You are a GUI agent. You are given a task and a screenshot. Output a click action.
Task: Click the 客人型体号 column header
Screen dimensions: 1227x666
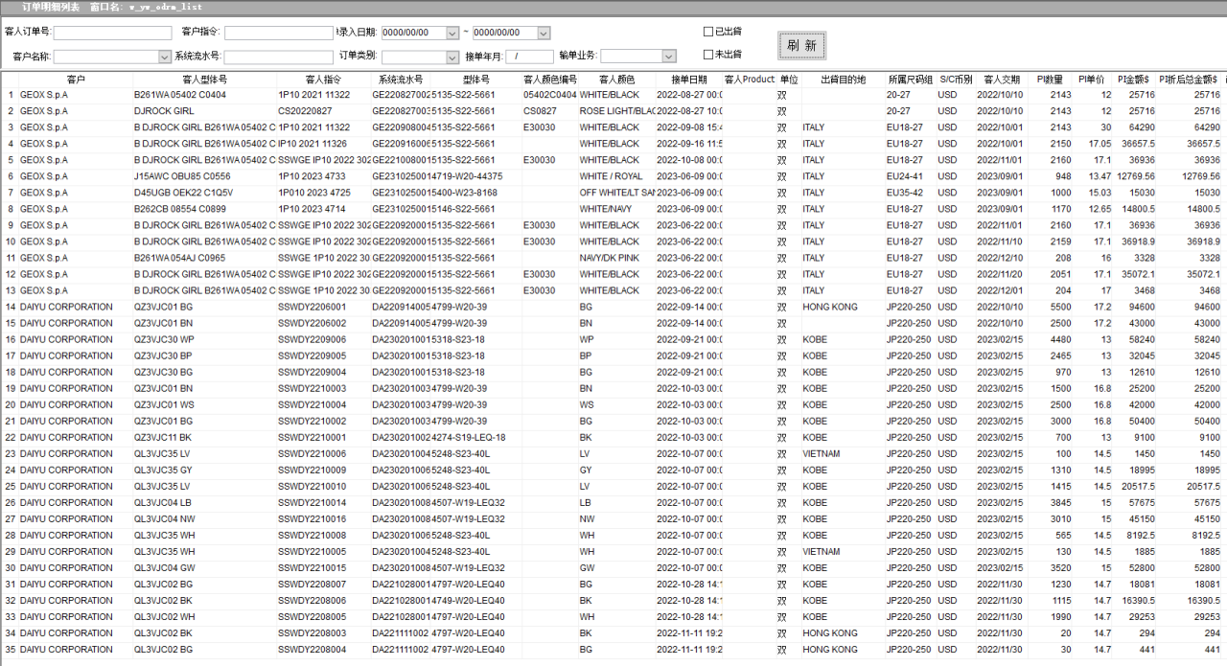204,79
